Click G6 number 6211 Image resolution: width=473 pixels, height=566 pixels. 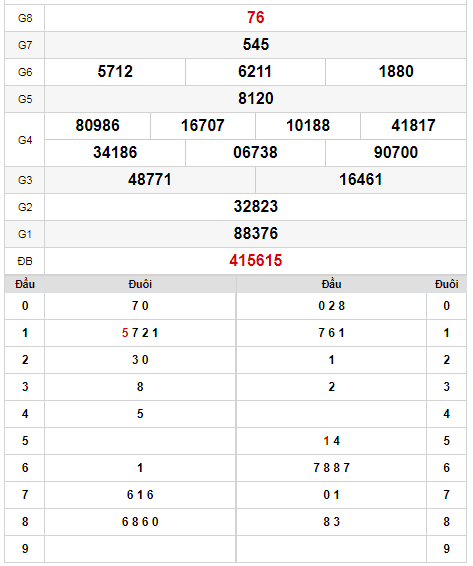point(255,71)
